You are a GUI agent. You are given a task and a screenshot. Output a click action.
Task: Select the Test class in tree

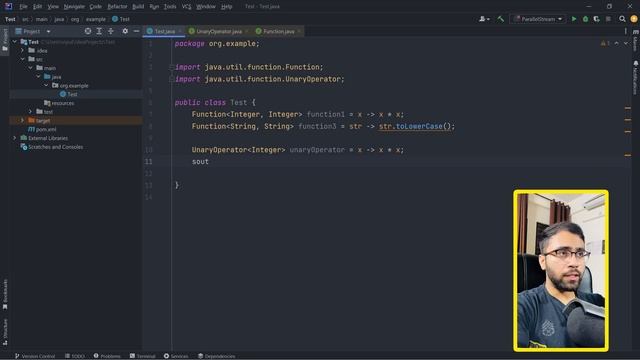(69, 94)
